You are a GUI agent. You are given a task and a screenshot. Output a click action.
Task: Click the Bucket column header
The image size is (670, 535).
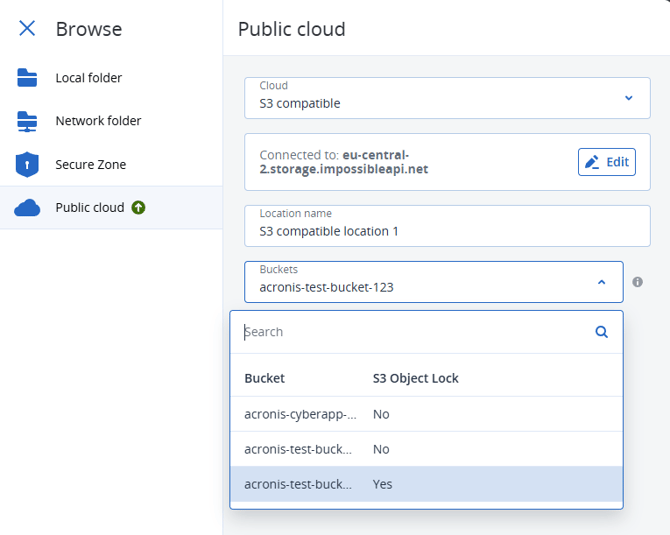[x=265, y=378]
